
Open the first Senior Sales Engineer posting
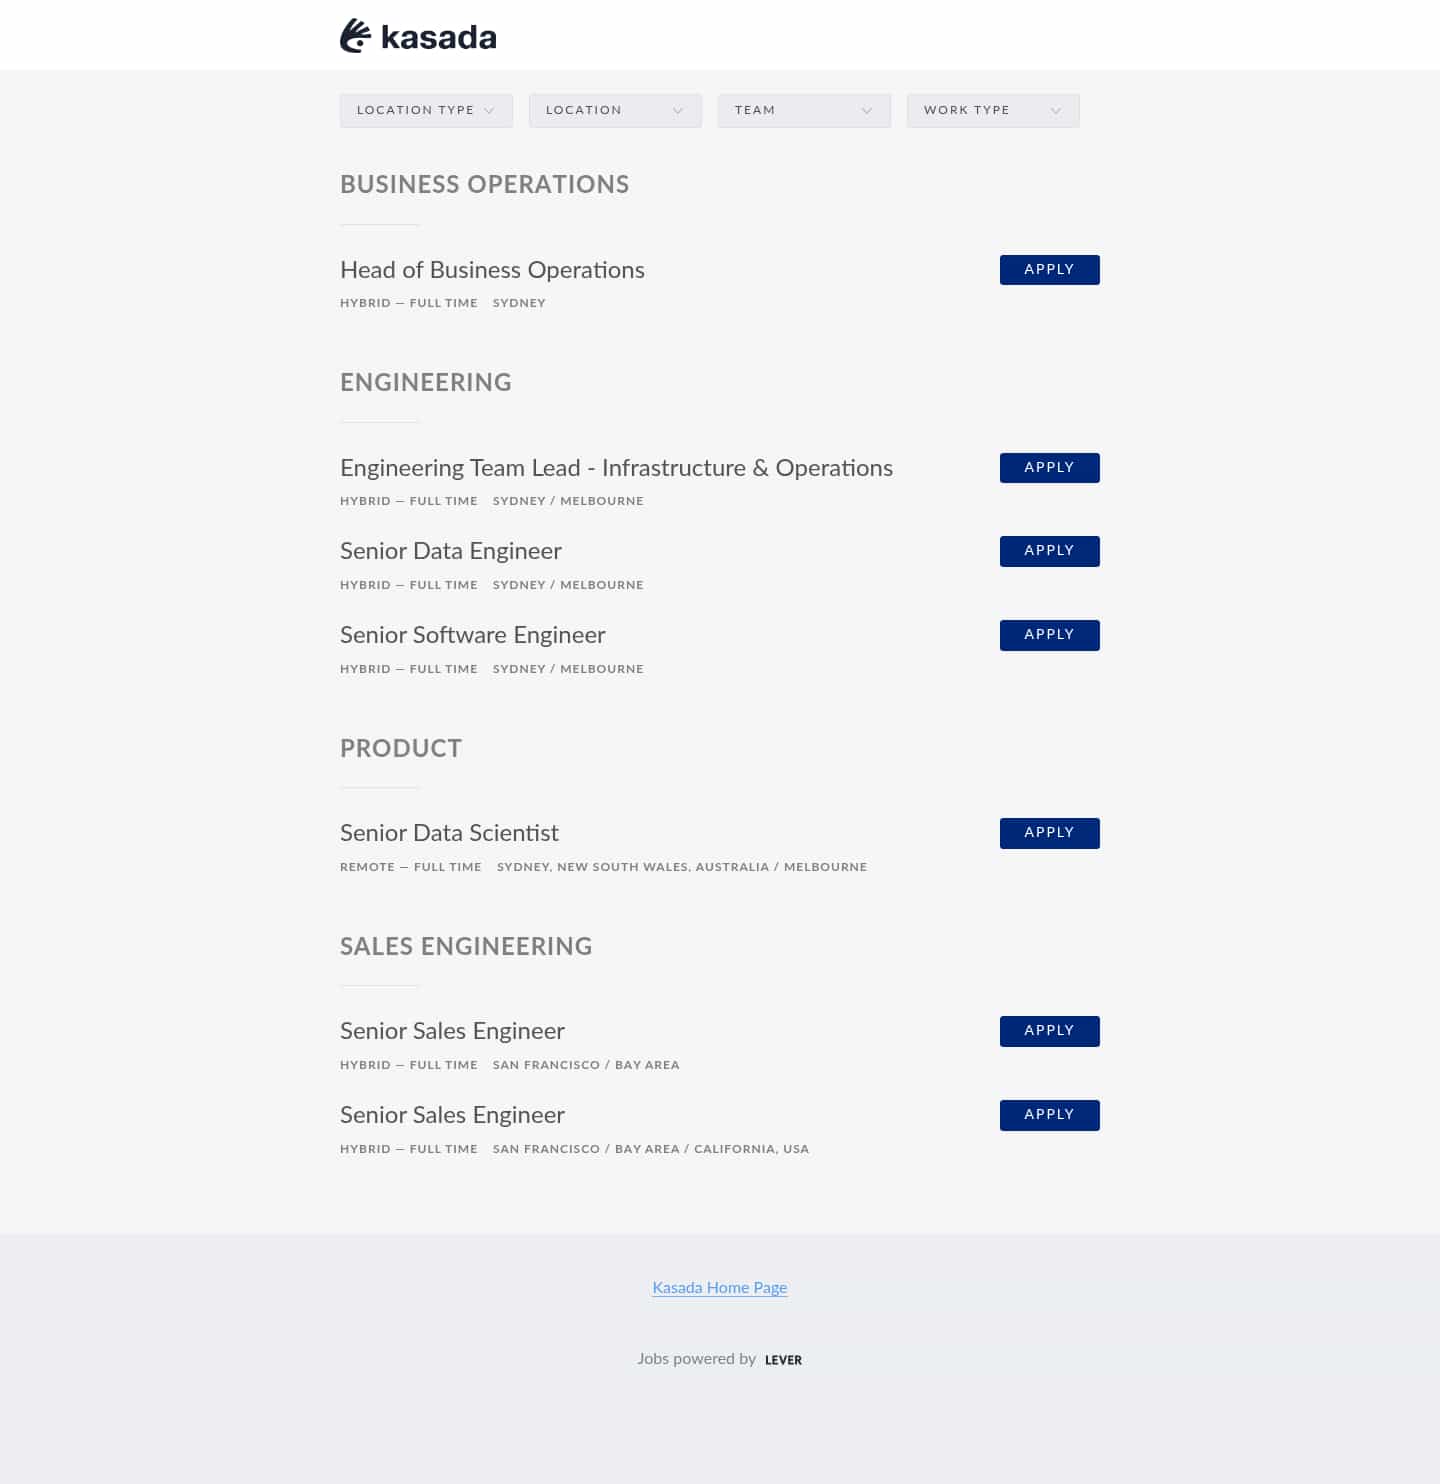452,1031
